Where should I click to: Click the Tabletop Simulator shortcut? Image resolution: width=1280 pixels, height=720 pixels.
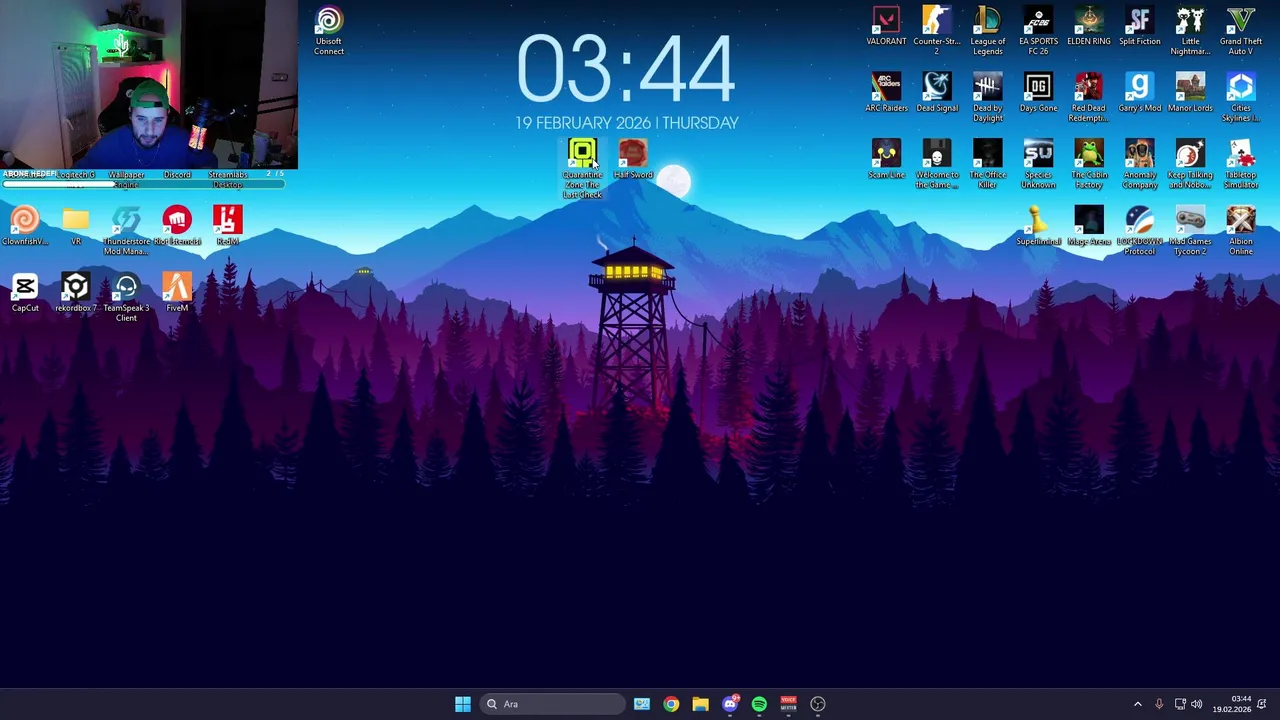(x=1241, y=164)
